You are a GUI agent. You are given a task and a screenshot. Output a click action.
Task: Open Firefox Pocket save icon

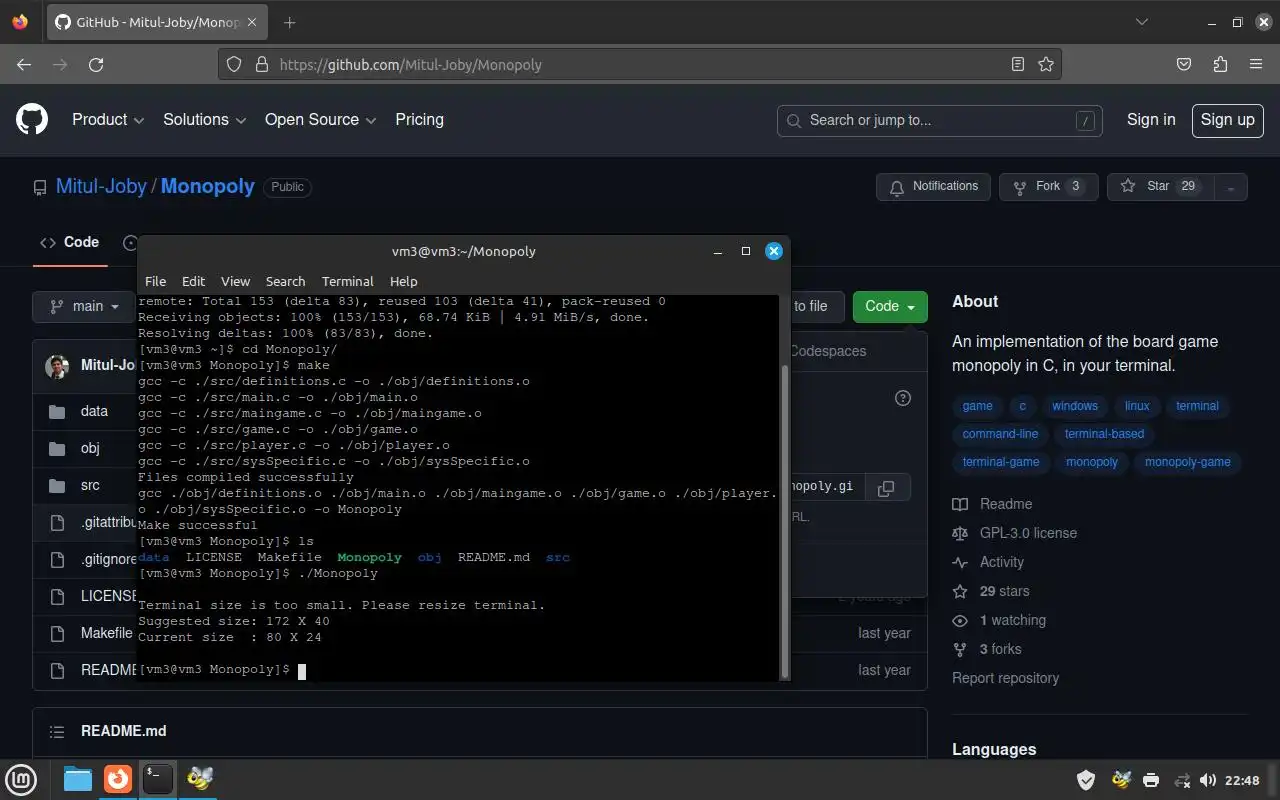click(1184, 64)
